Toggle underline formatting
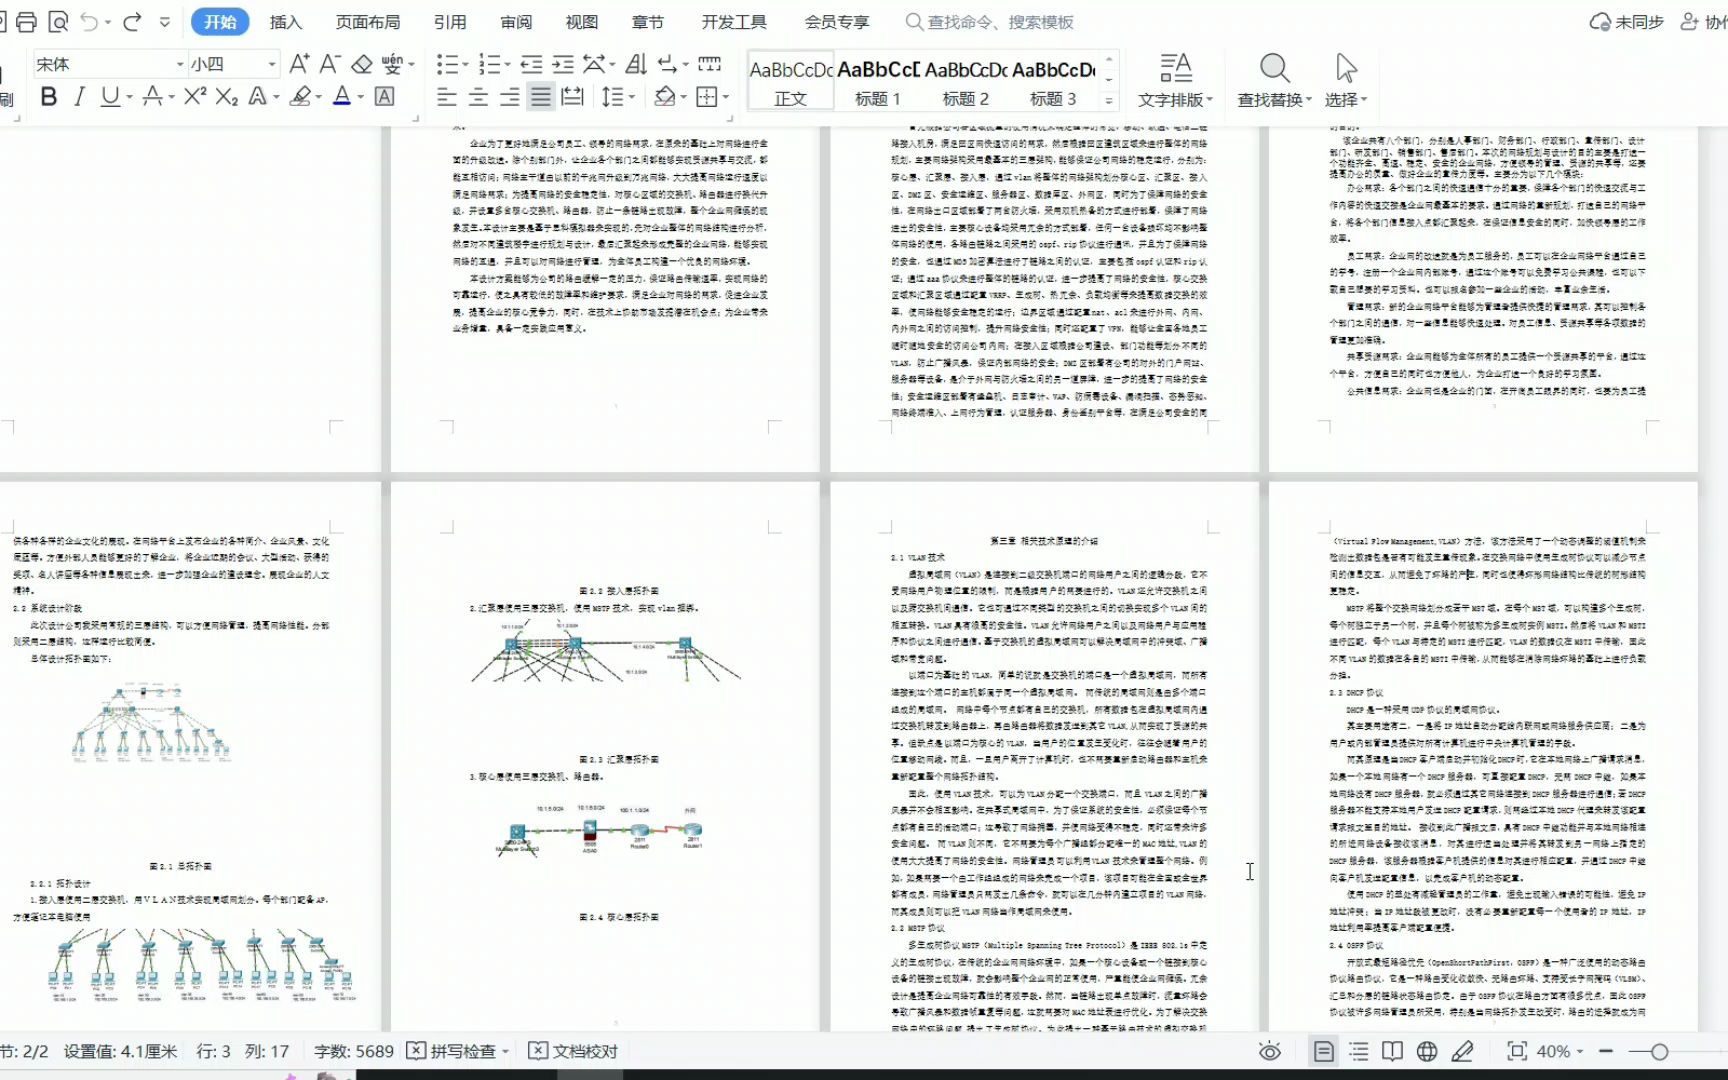1728x1080 pixels. [x=108, y=98]
